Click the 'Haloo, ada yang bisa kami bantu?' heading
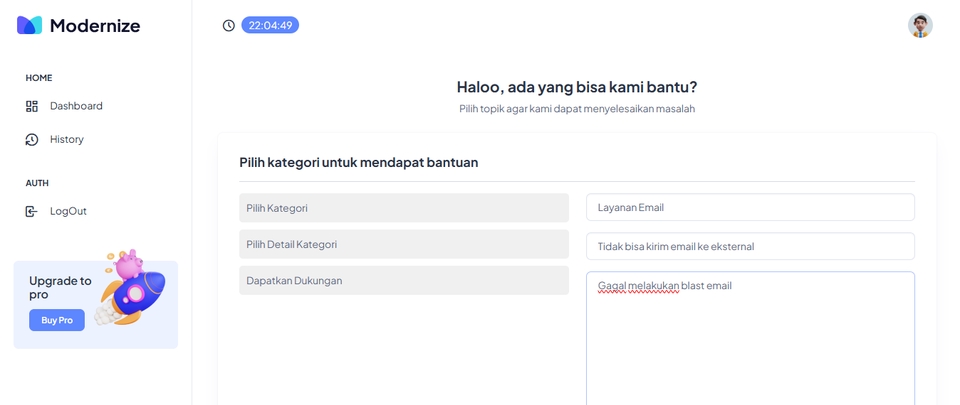 [x=577, y=87]
